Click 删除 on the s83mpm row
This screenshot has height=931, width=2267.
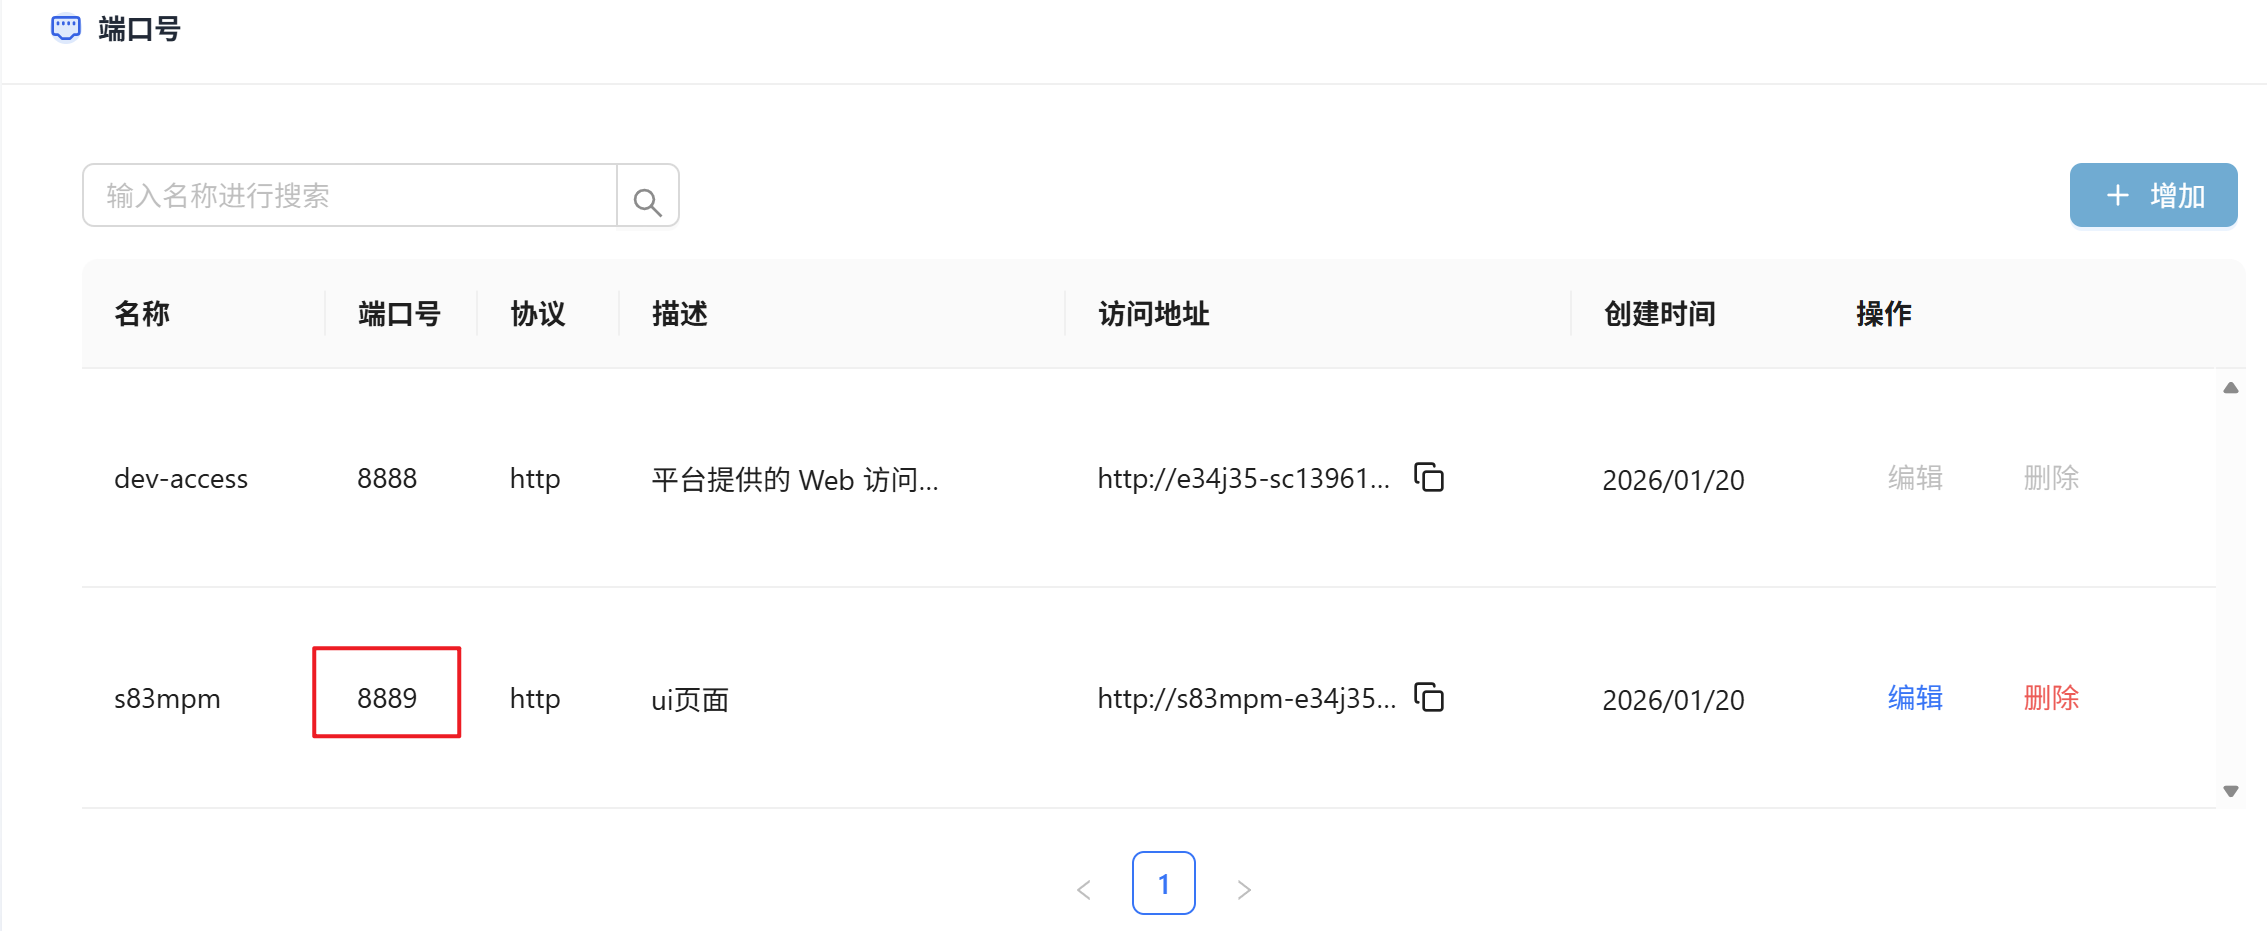click(2050, 699)
